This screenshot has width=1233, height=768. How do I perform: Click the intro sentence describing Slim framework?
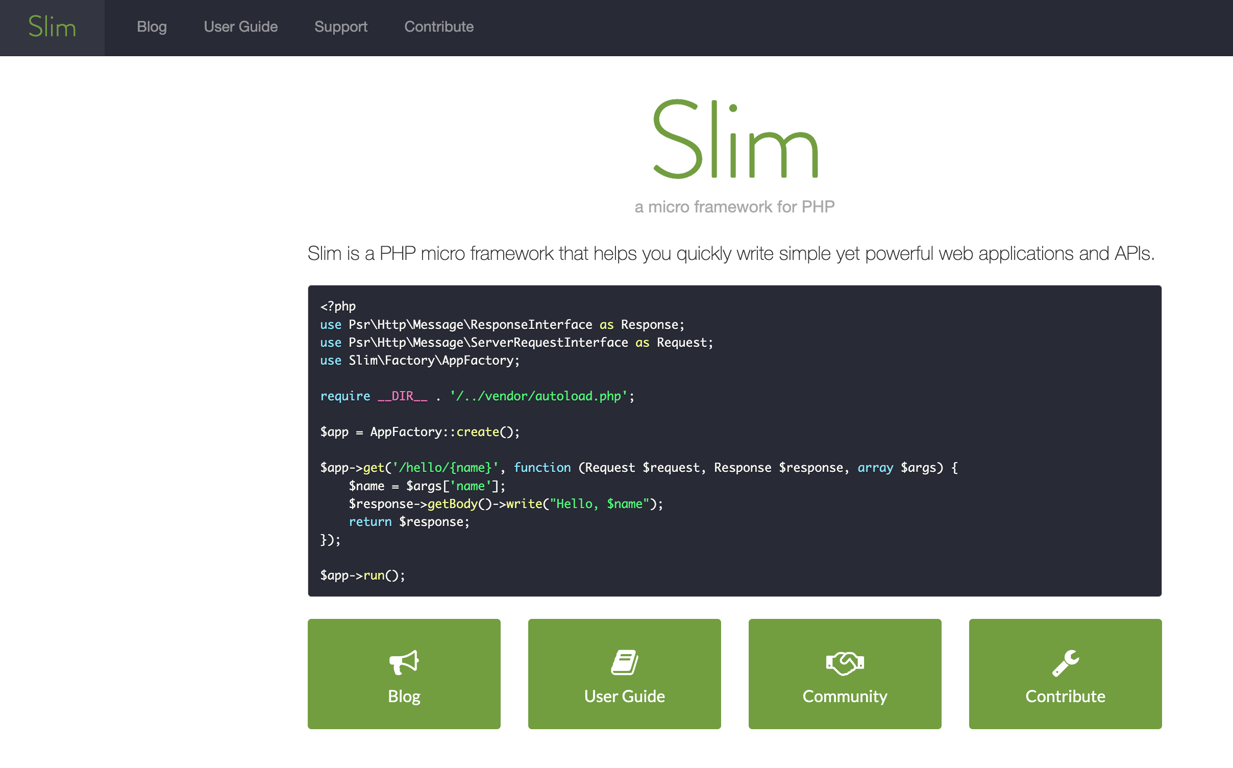coord(731,253)
